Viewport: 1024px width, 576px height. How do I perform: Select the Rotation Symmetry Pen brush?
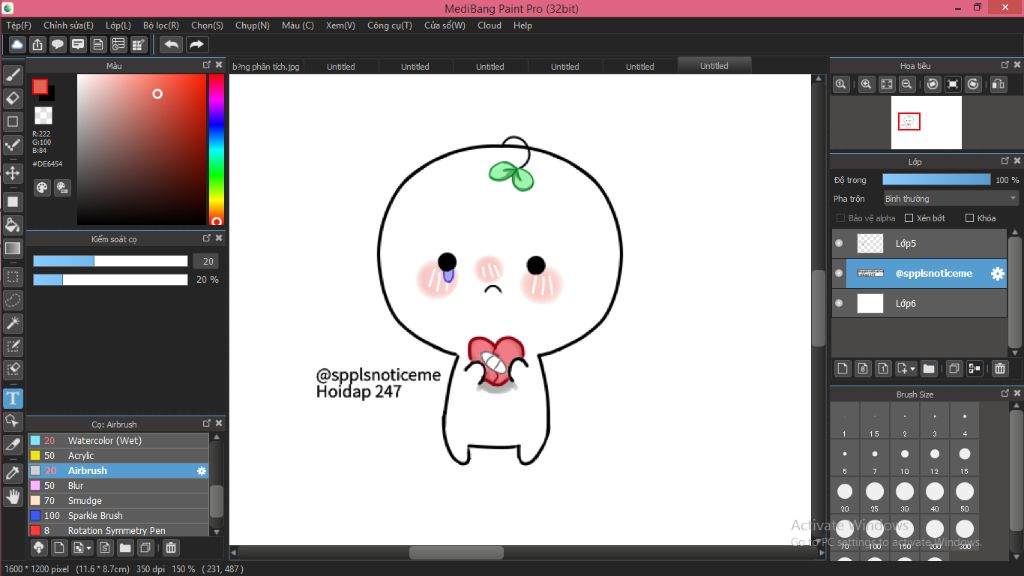(x=118, y=530)
